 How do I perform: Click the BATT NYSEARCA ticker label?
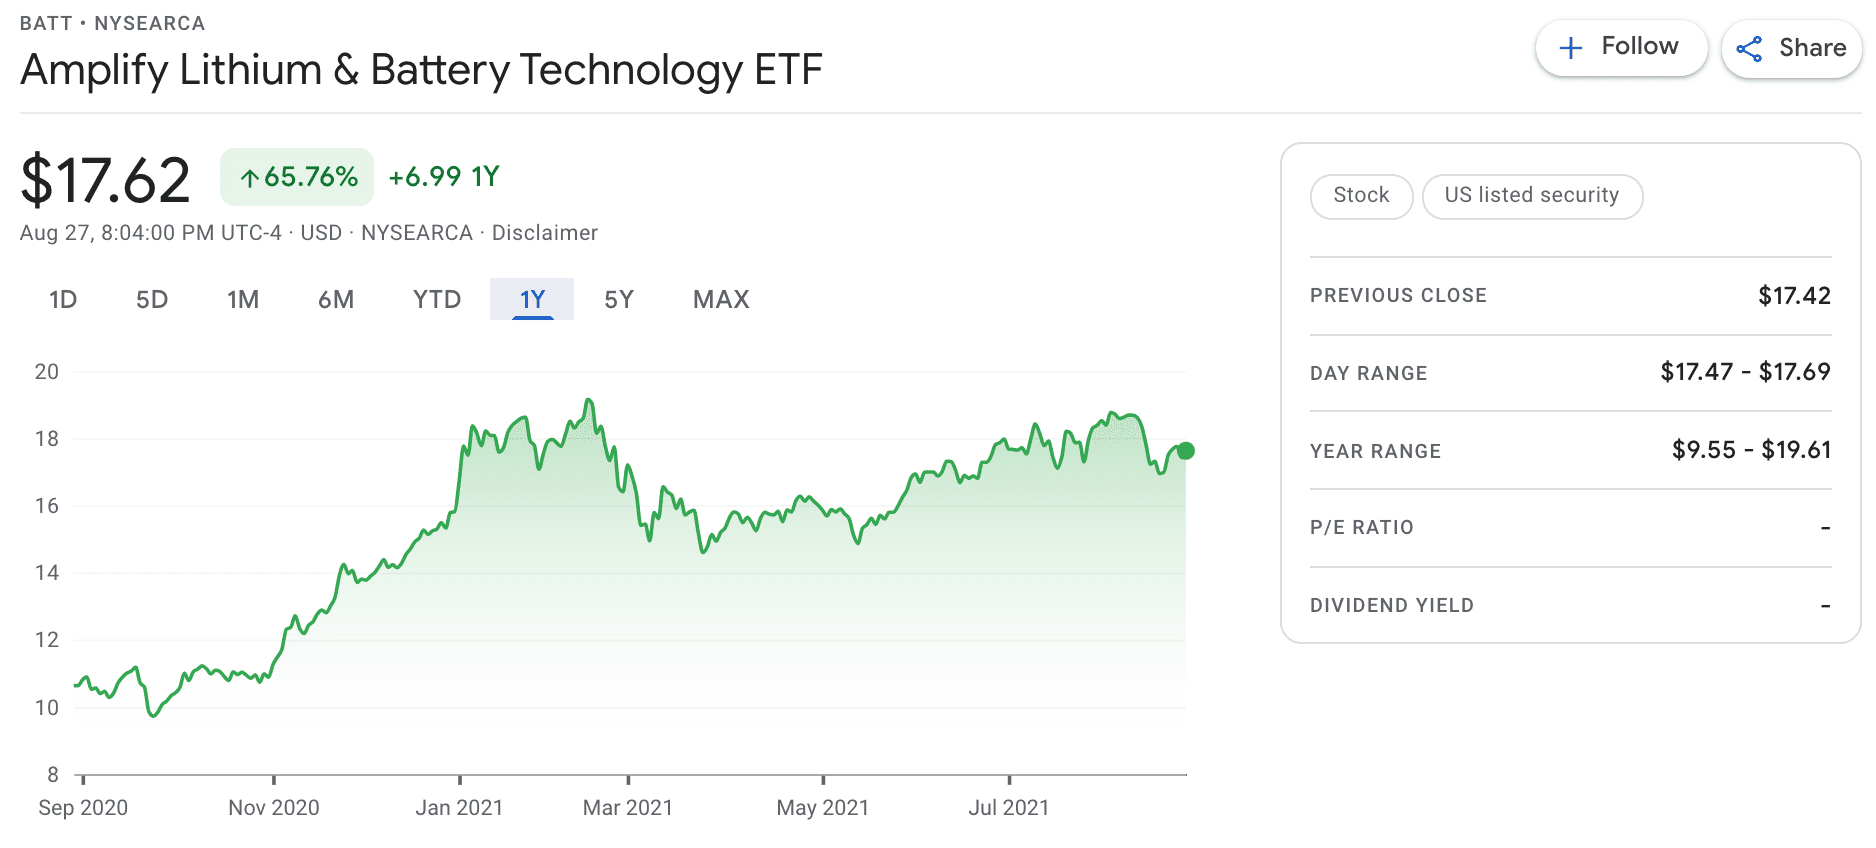(112, 22)
